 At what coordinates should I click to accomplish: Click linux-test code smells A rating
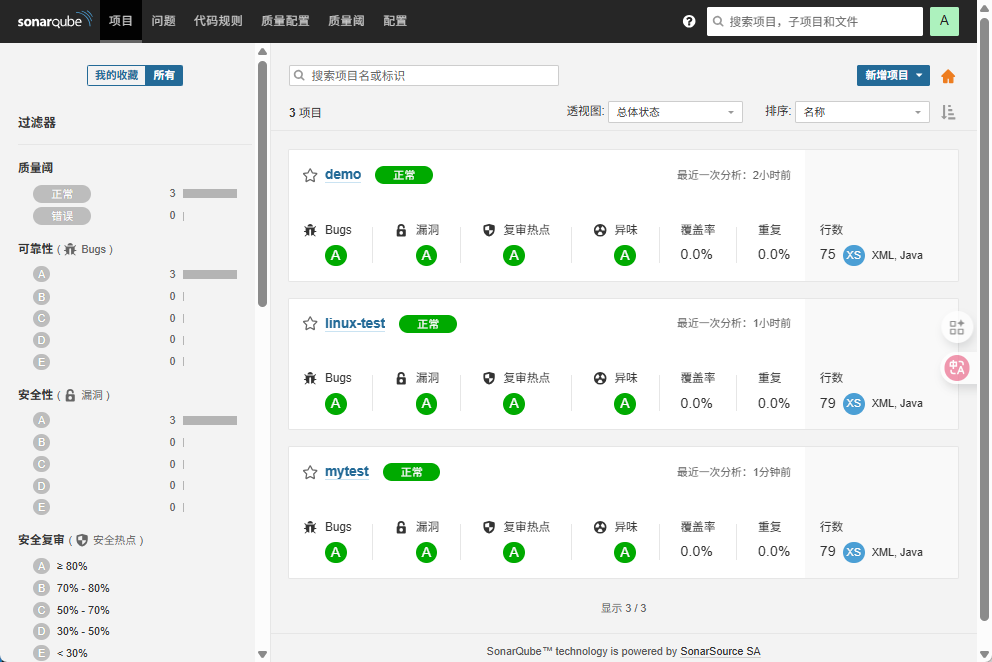point(624,404)
